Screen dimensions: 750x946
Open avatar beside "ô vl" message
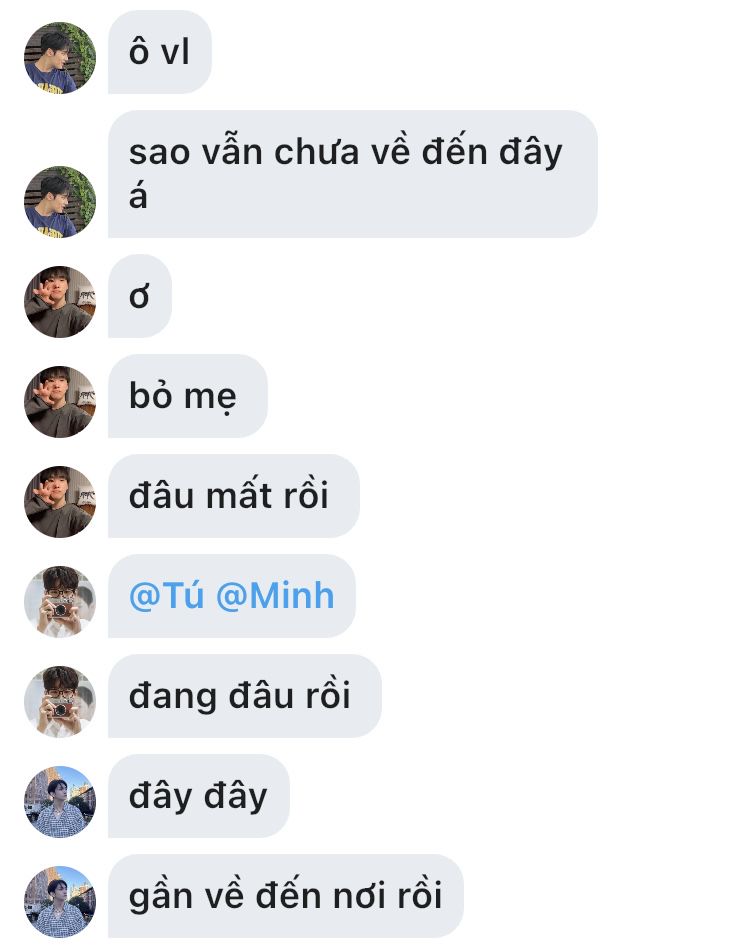point(60,58)
